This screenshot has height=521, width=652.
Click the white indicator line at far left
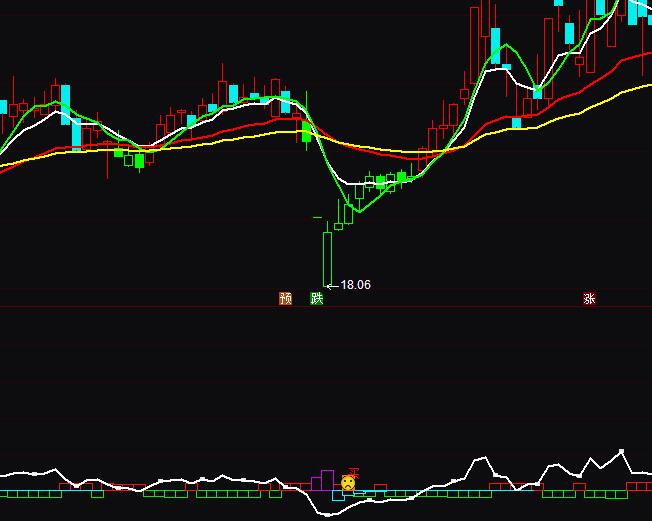[x=5, y=473]
